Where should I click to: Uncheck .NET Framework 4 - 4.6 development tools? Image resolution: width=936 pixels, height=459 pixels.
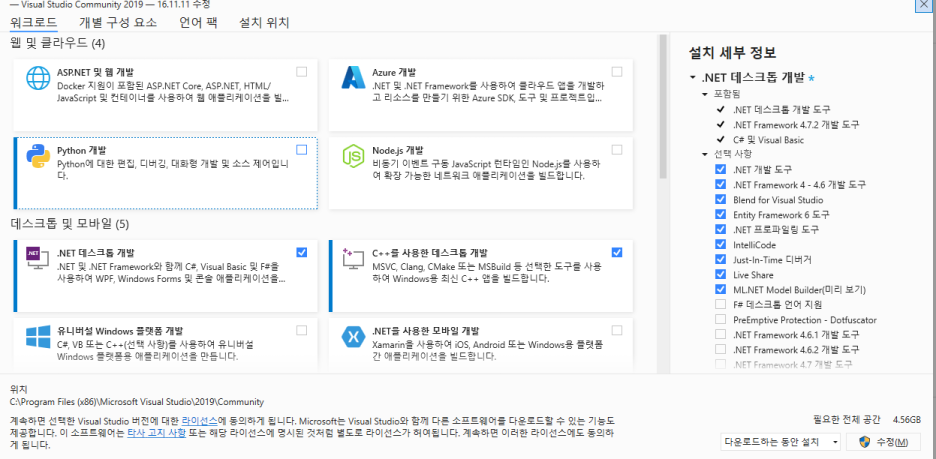coord(721,184)
